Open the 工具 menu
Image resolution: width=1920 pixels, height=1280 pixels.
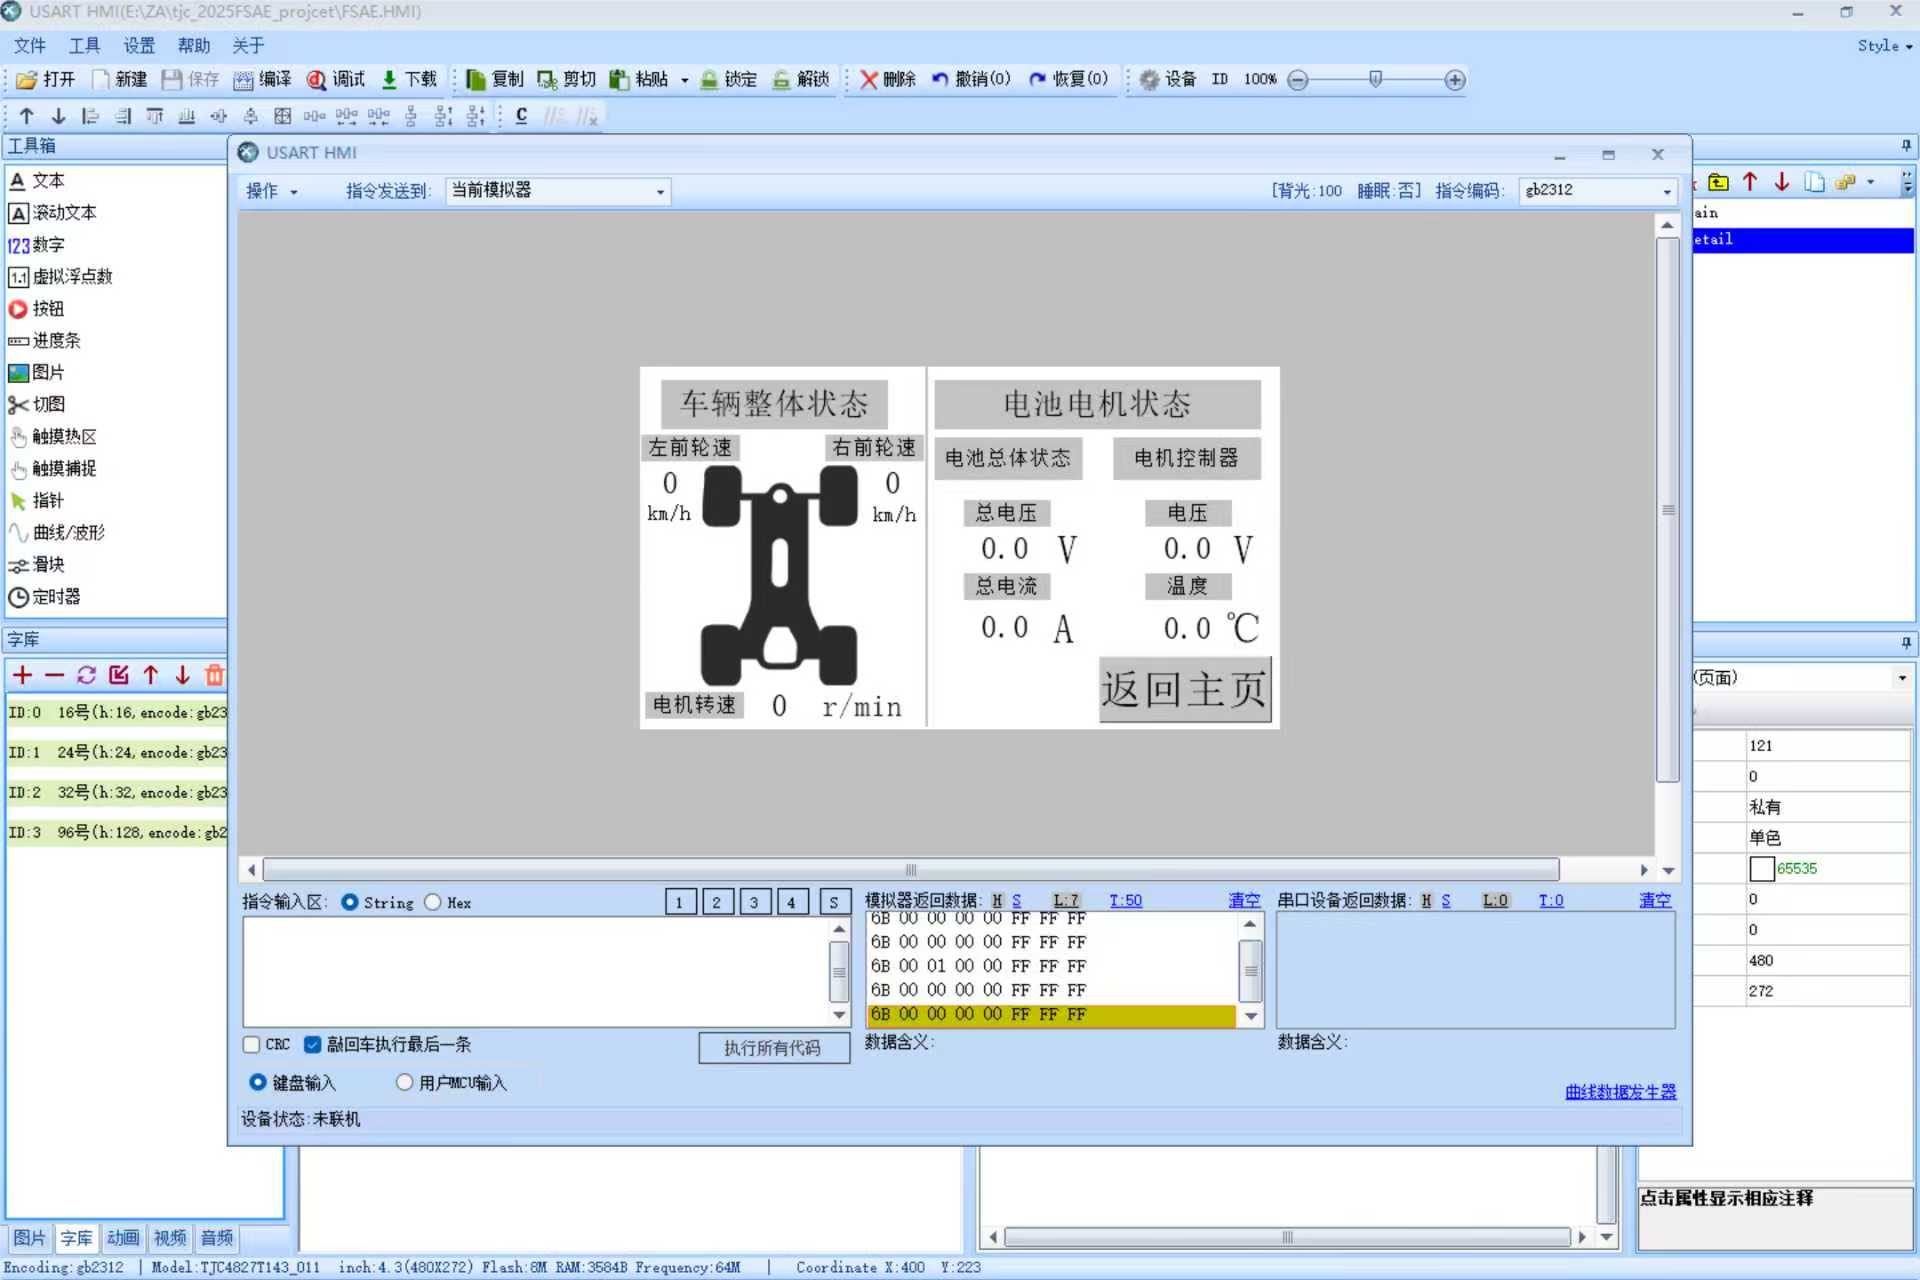pyautogui.click(x=84, y=46)
